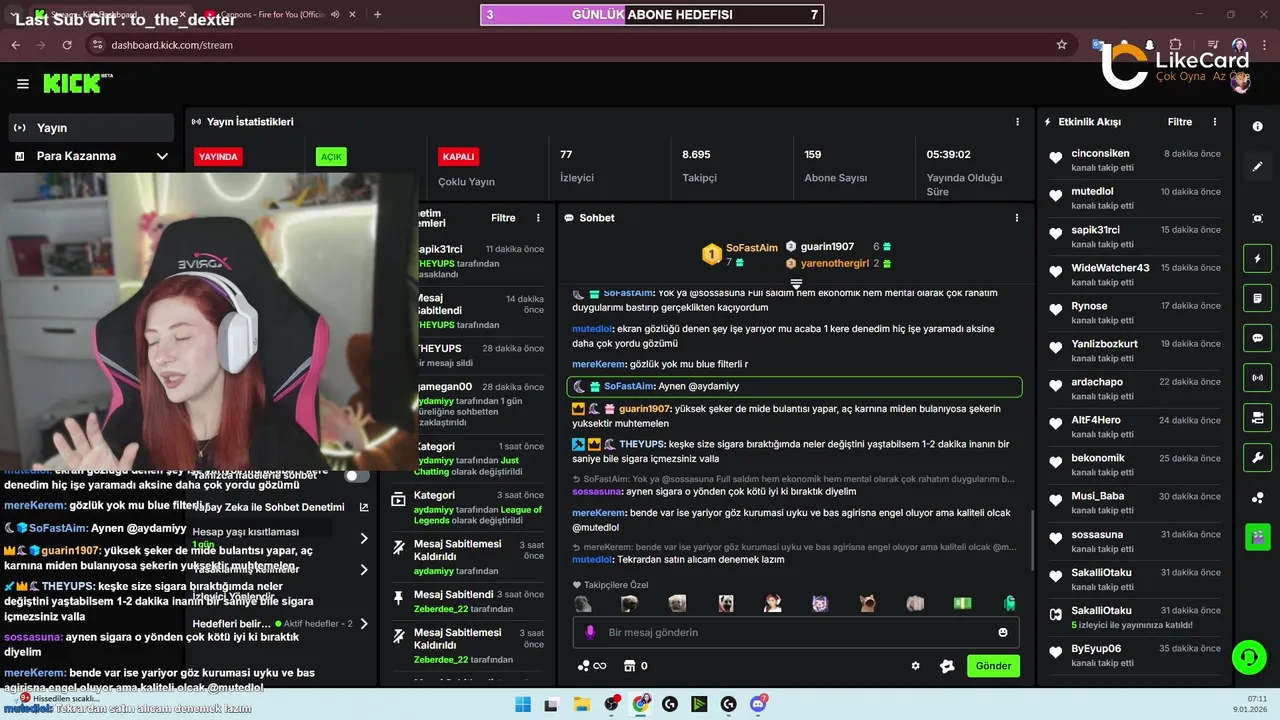Click the purple microphone icon in the chat input
The width and height of the screenshot is (1280, 720).
590,632
